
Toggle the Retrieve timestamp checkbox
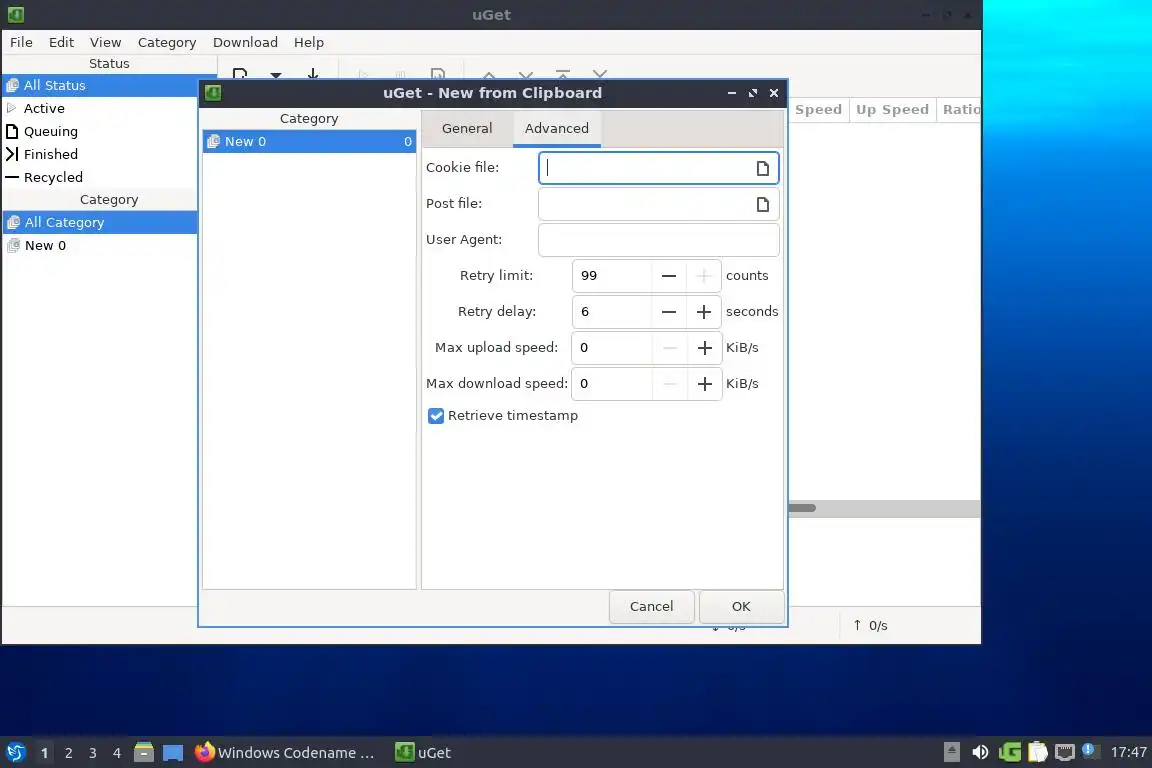tap(436, 416)
